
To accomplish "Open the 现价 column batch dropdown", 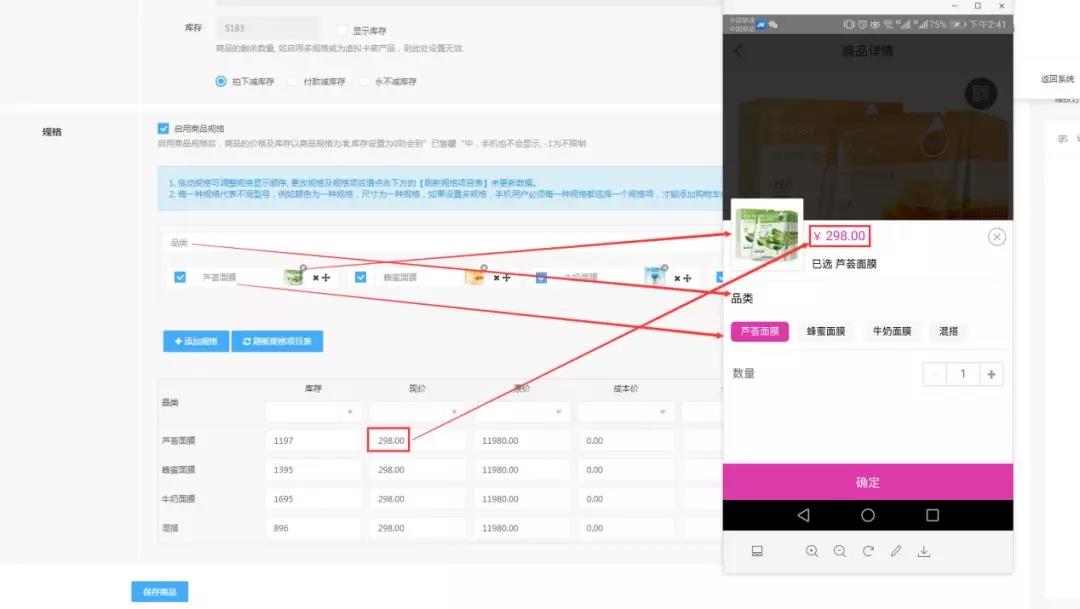I will tap(416, 411).
